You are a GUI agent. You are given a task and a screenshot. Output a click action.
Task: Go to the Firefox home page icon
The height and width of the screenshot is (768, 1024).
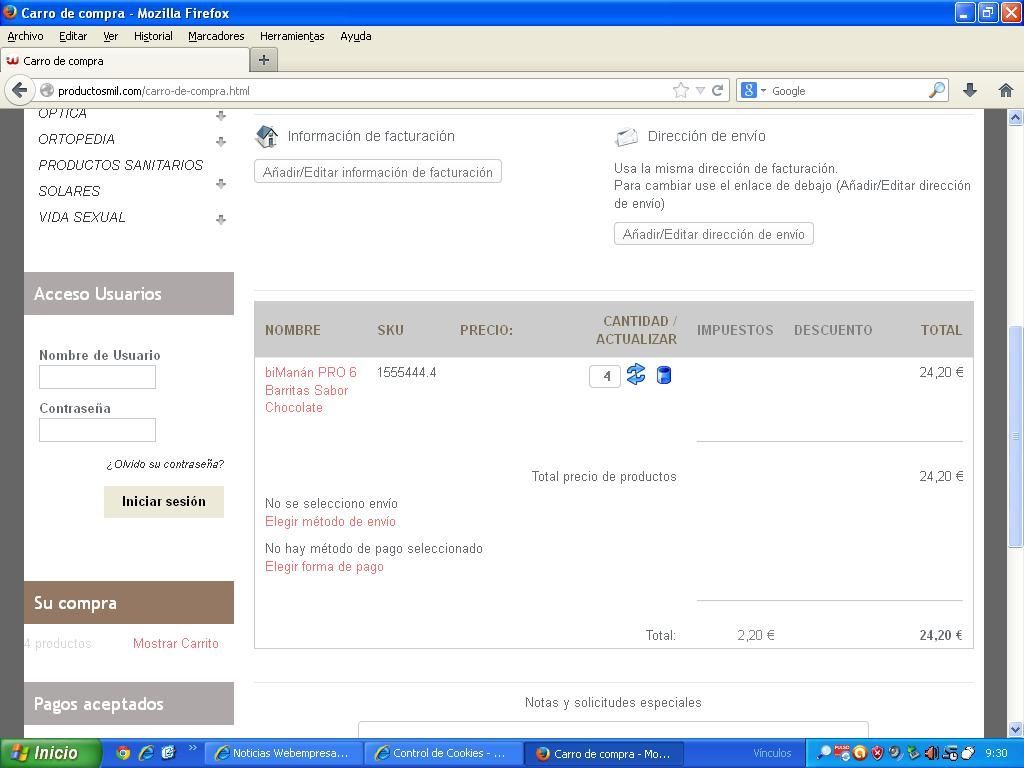(1006, 90)
